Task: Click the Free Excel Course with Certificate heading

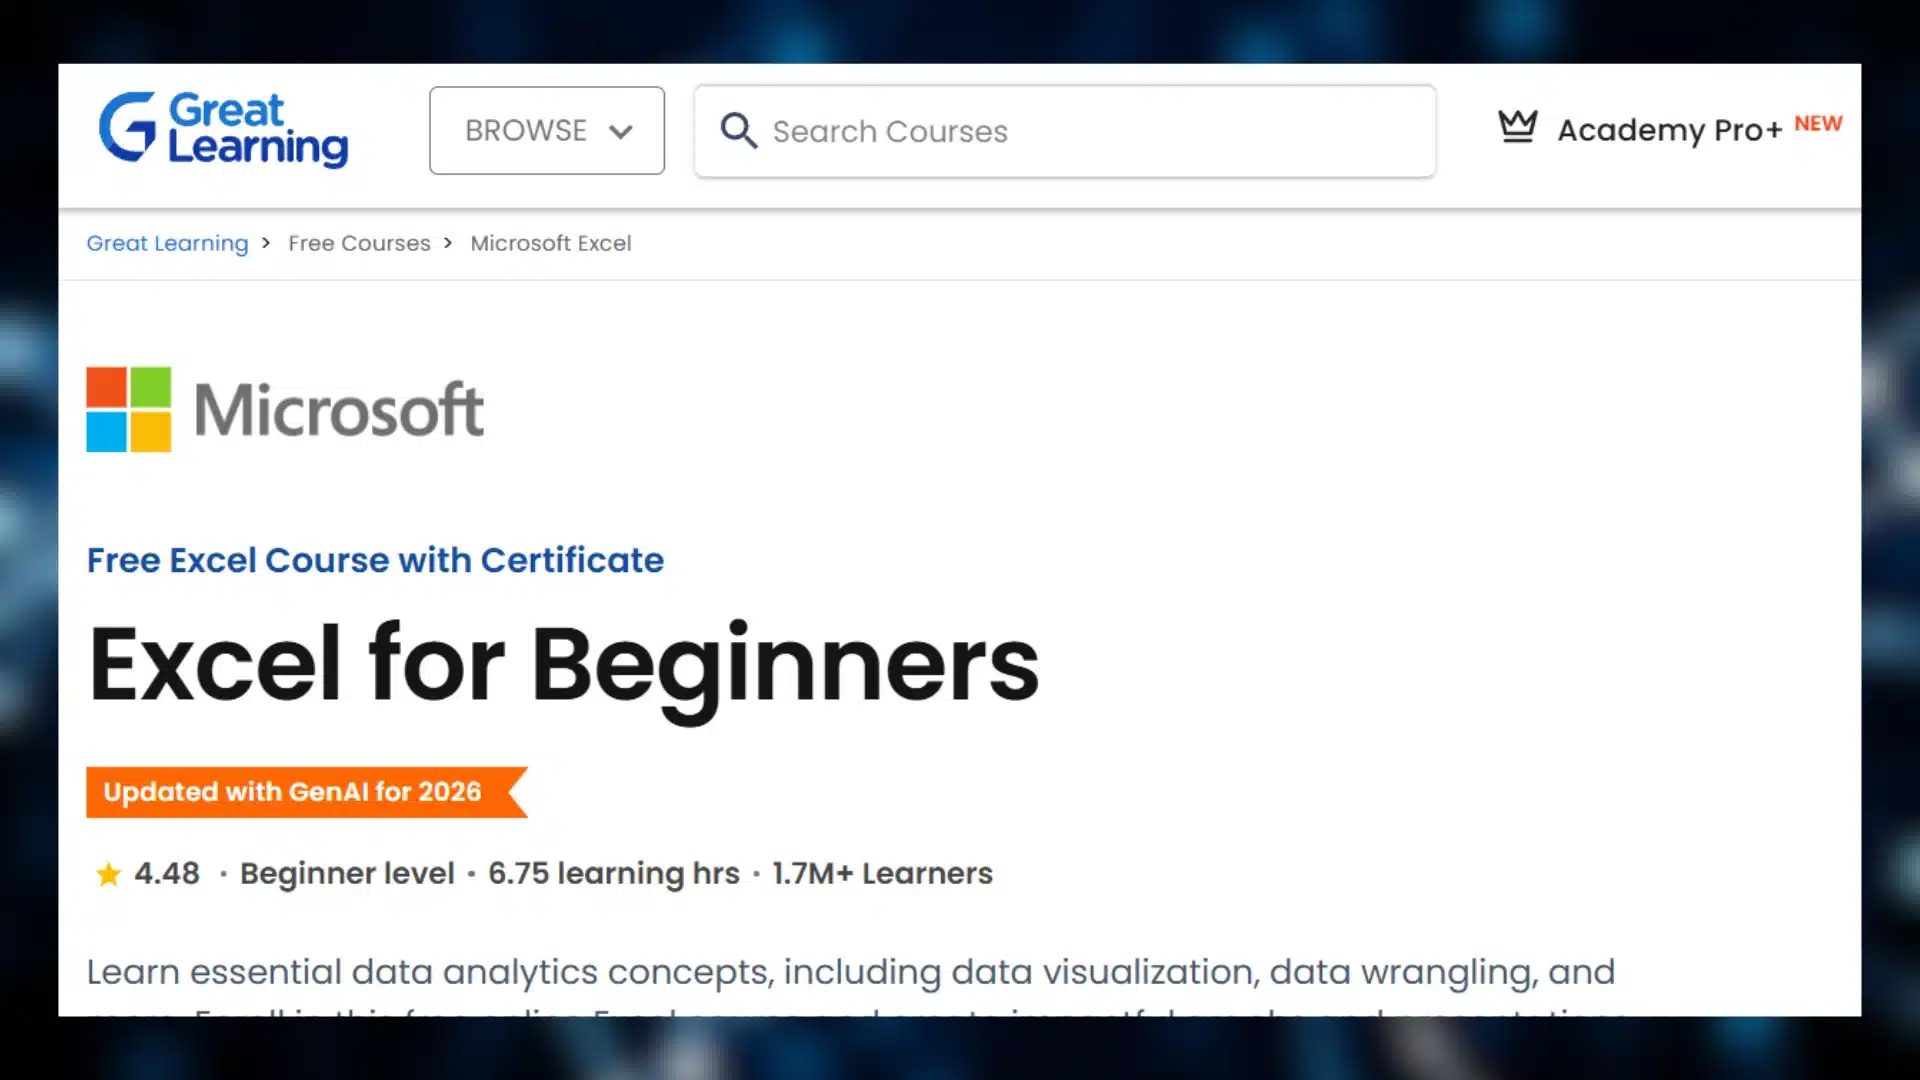Action: 375,560
